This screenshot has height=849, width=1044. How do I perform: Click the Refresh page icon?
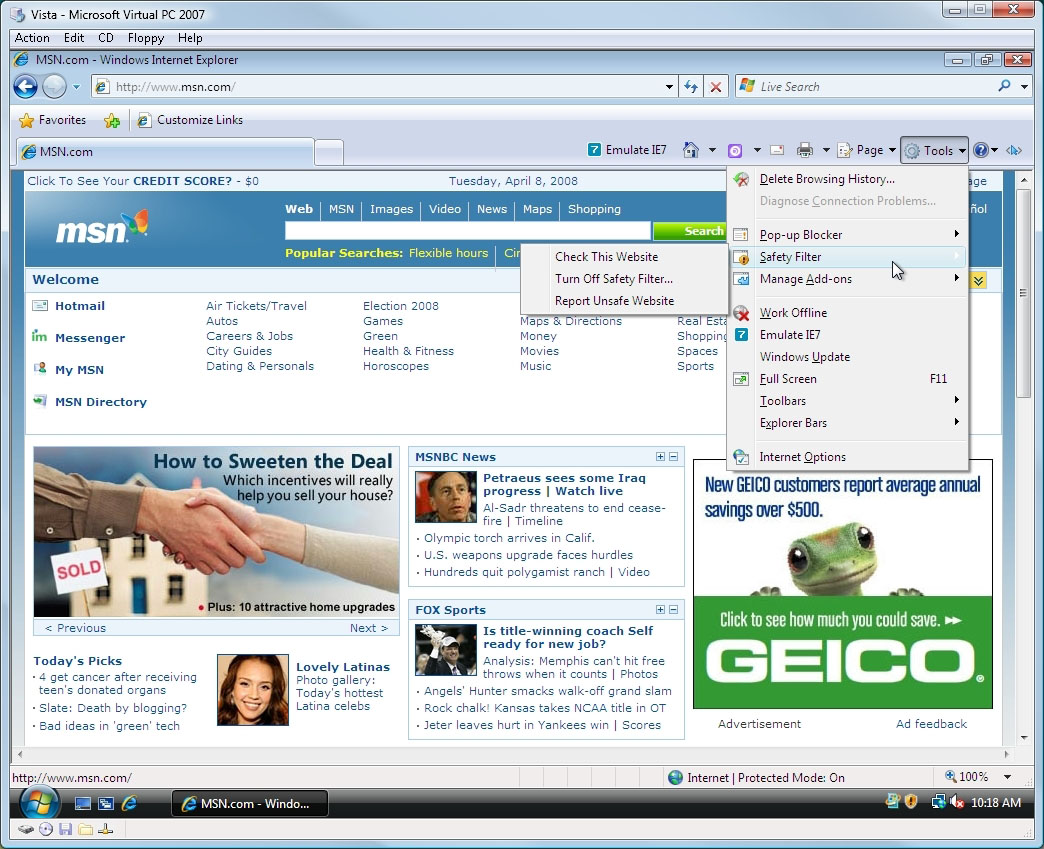click(690, 87)
